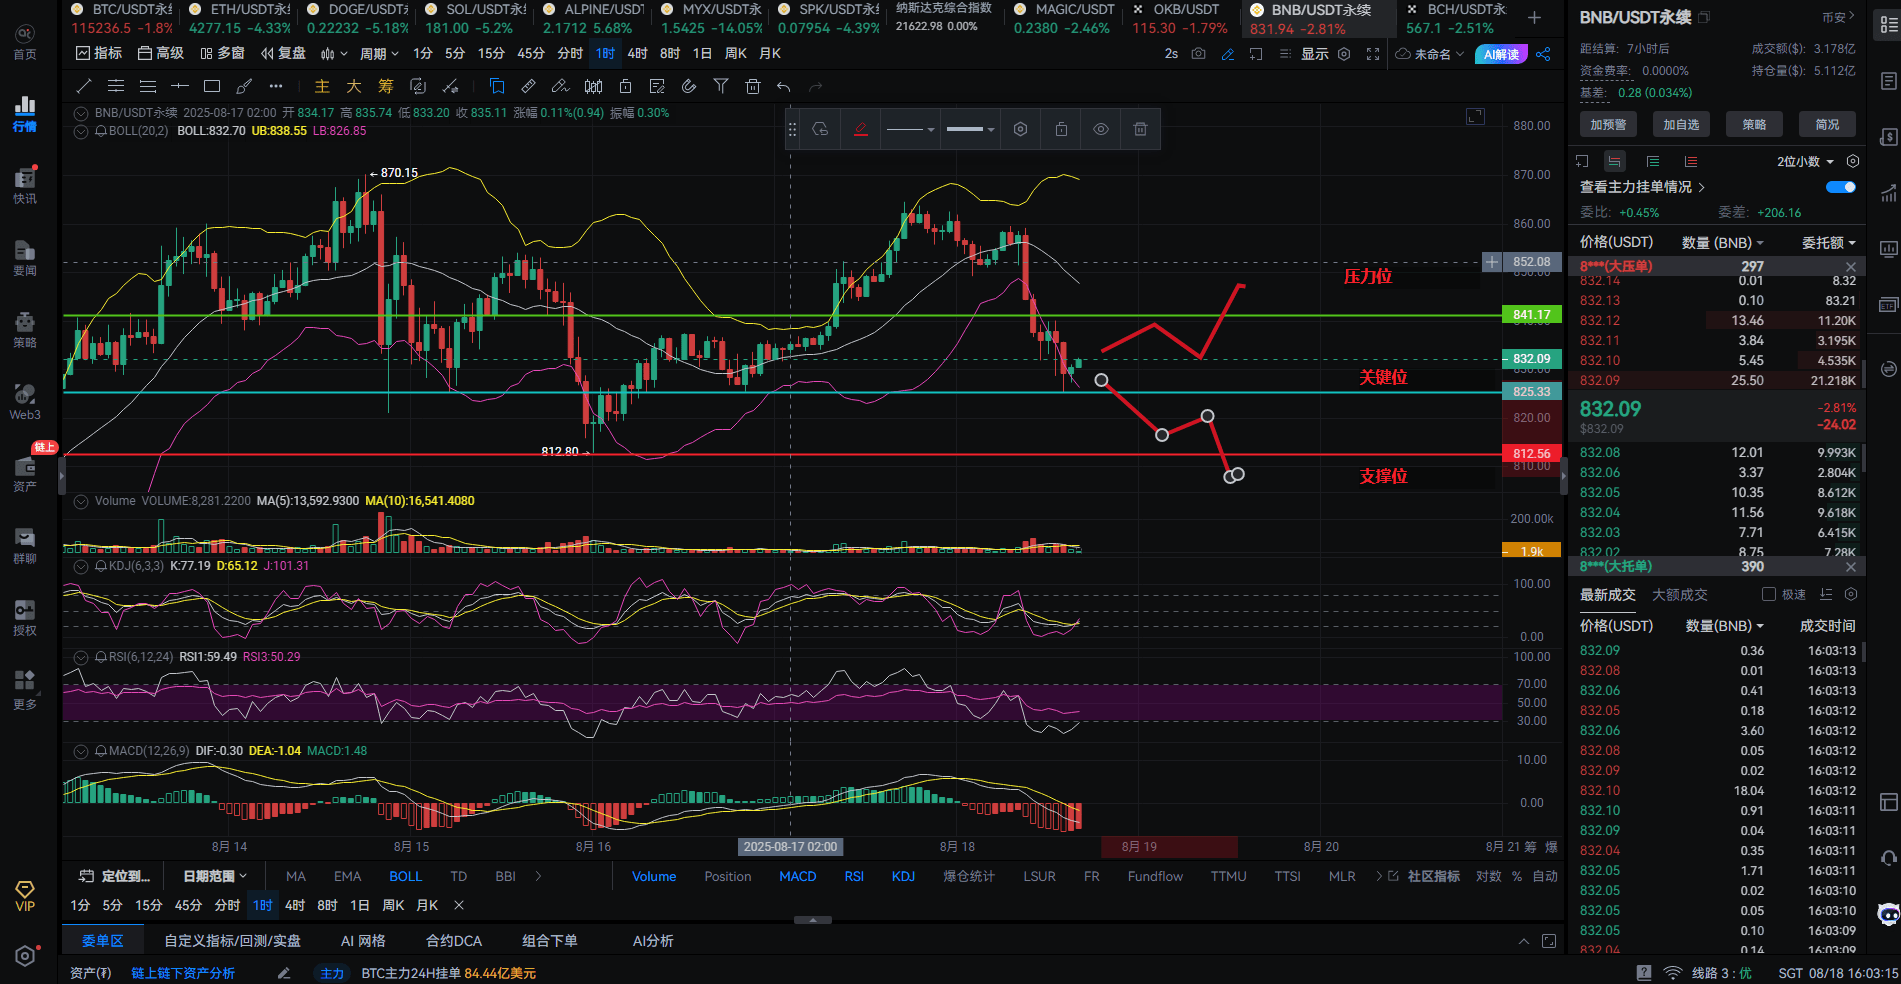
Task: Select the MACD indicator tab
Action: coord(797,876)
